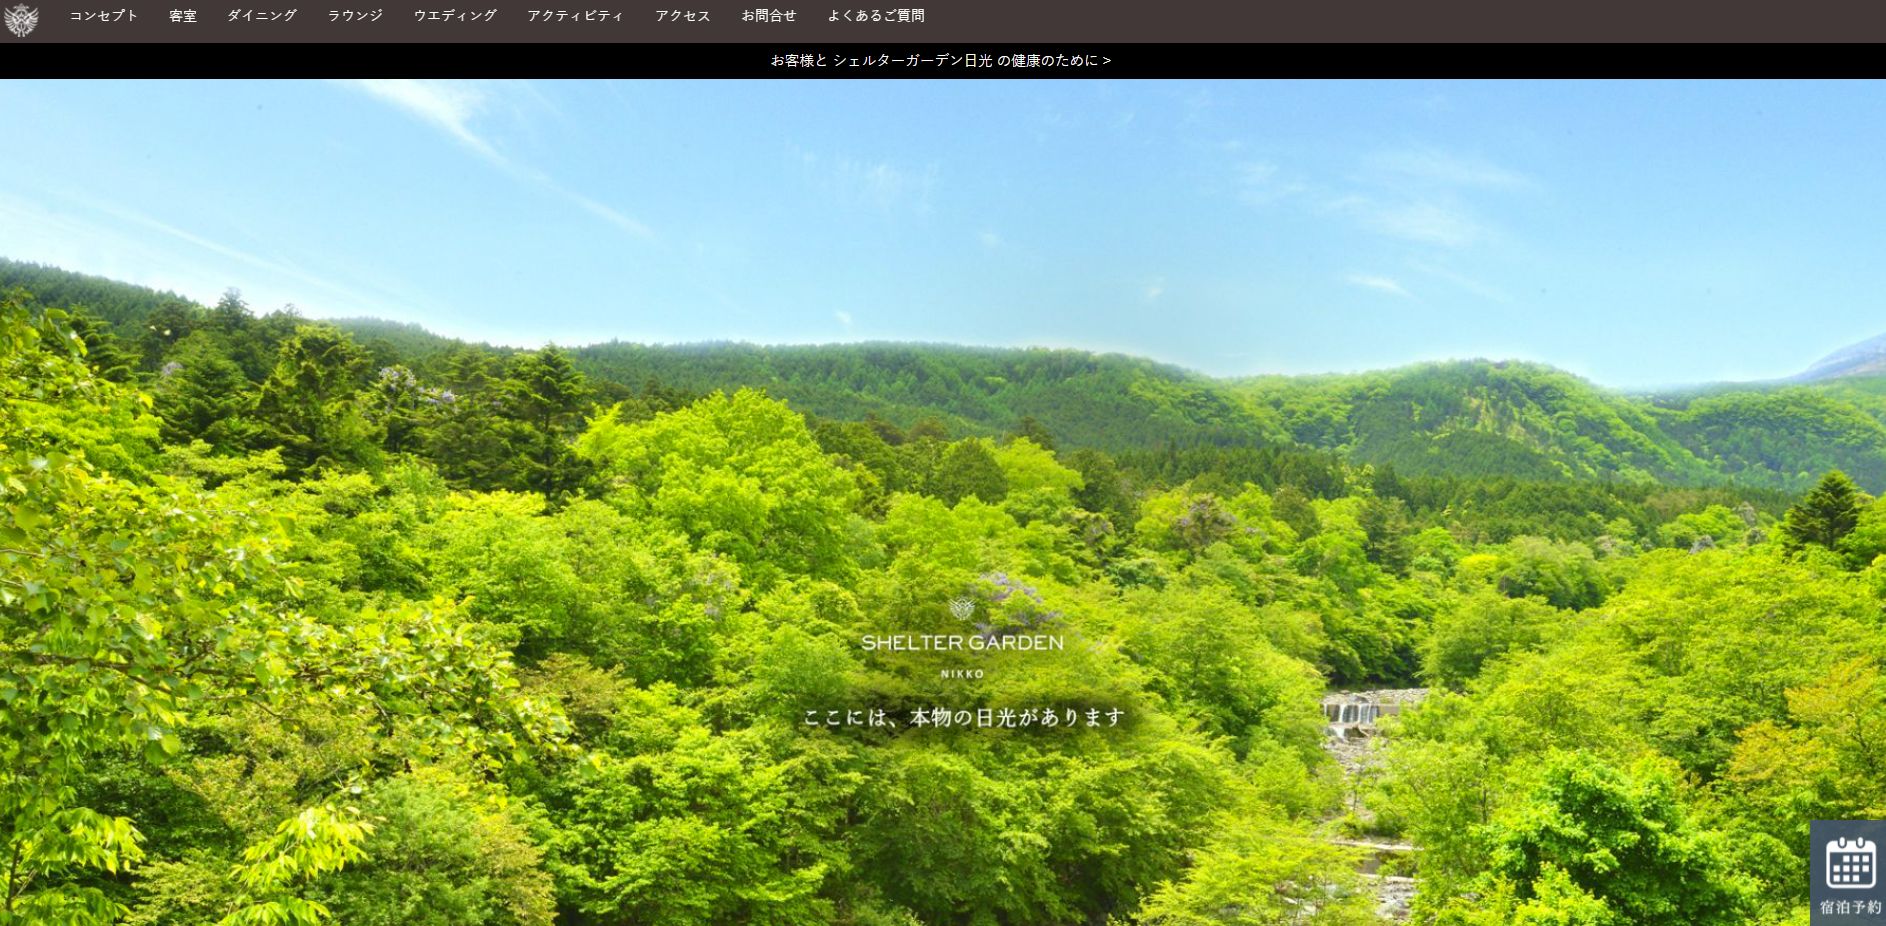Viewport: 1886px width, 926px height.
Task: Open アクセス page
Action: pyautogui.click(x=683, y=16)
